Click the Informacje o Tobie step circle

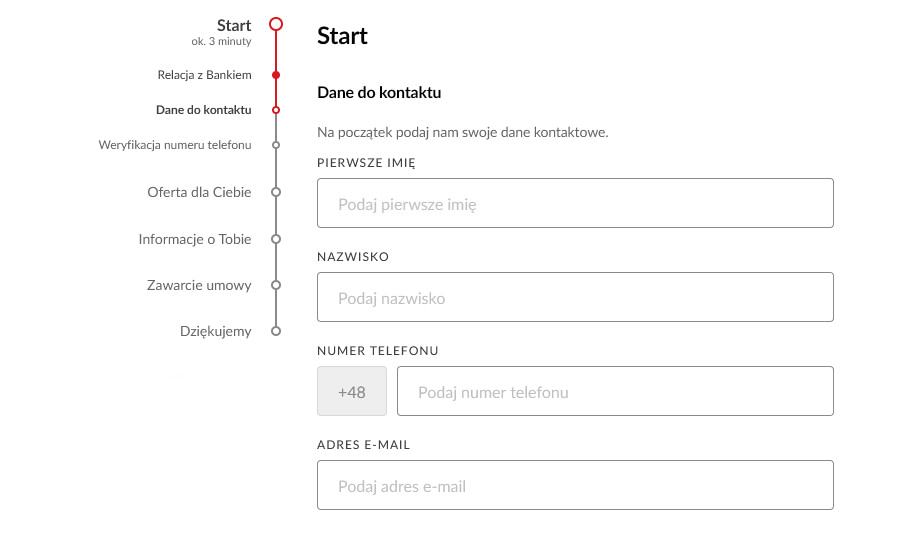point(276,239)
